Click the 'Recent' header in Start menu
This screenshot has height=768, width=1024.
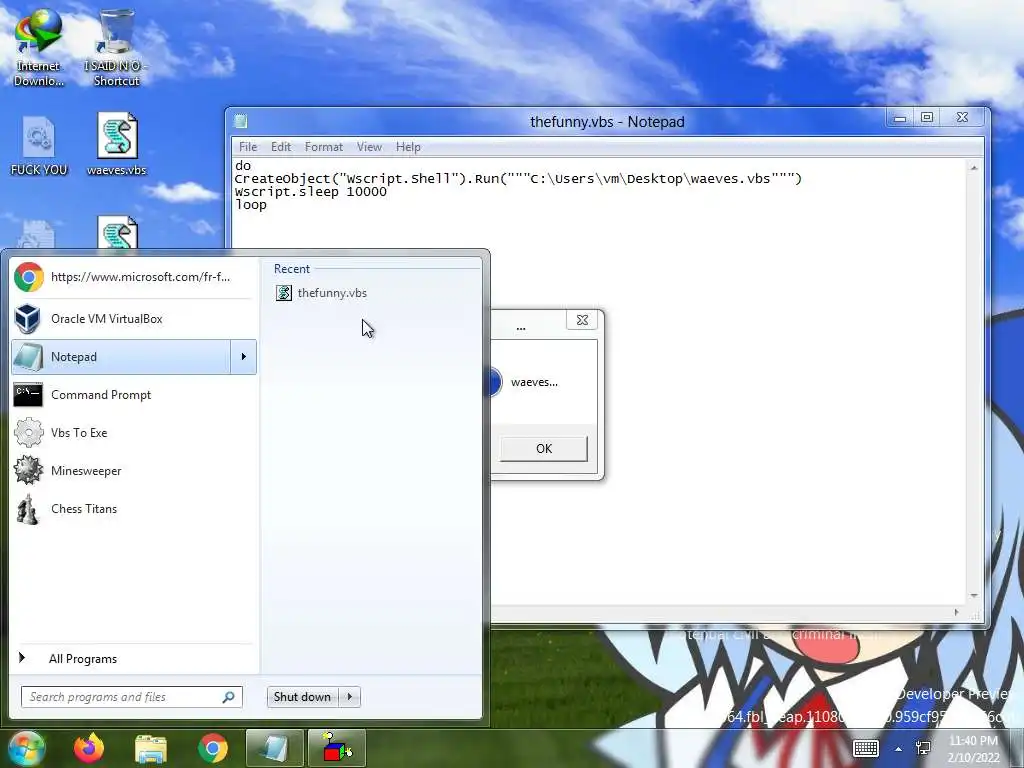(291, 269)
